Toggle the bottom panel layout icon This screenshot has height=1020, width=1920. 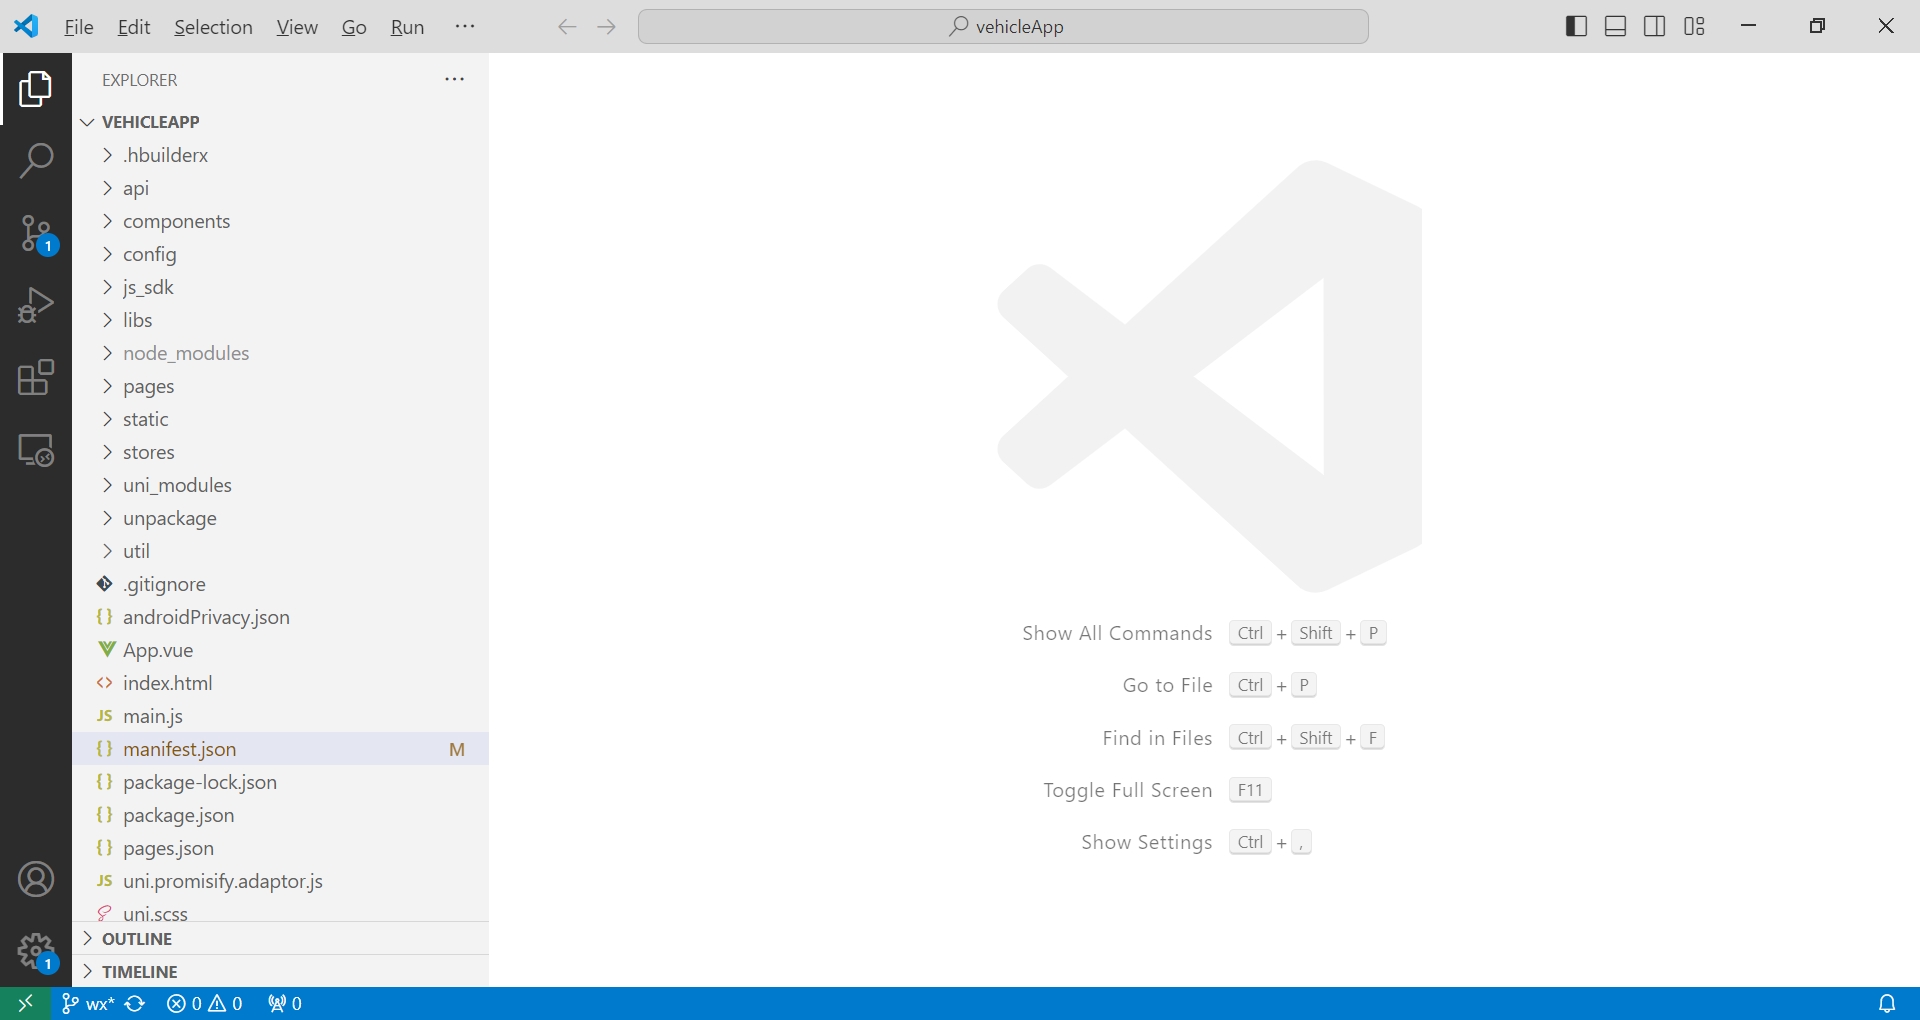[x=1615, y=27]
